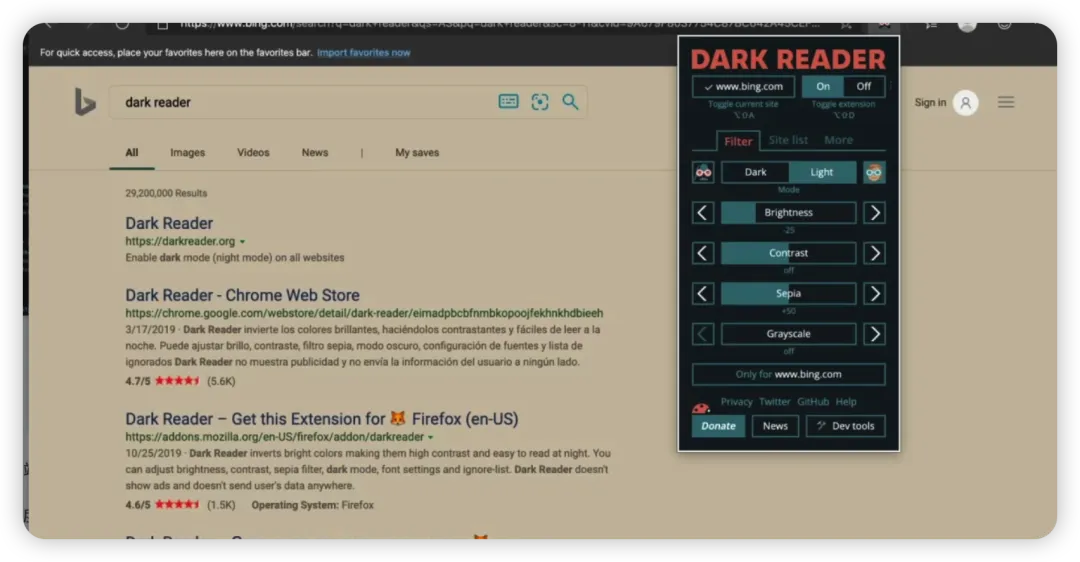Click the magnifying glass search icon

coord(570,102)
